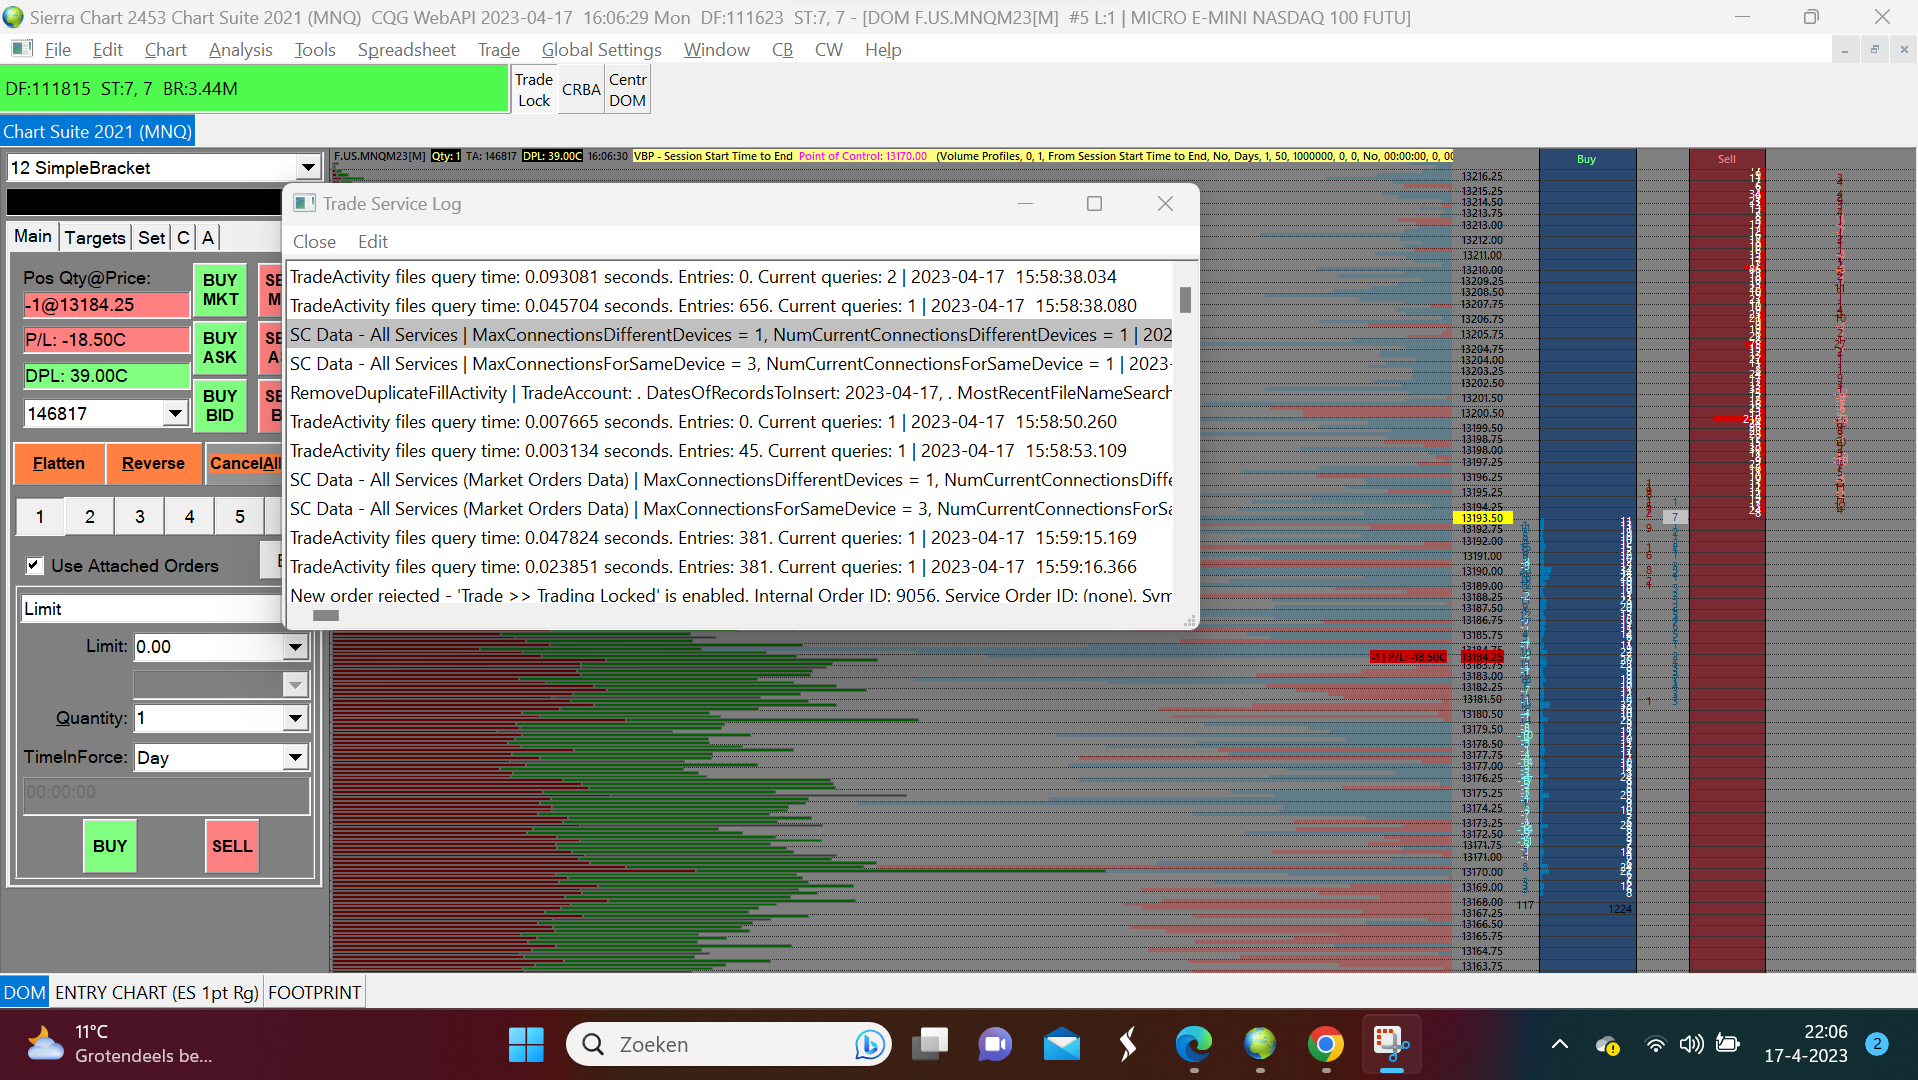1918x1080 pixels.
Task: Show hidden system tray icons
Action: [1559, 1045]
